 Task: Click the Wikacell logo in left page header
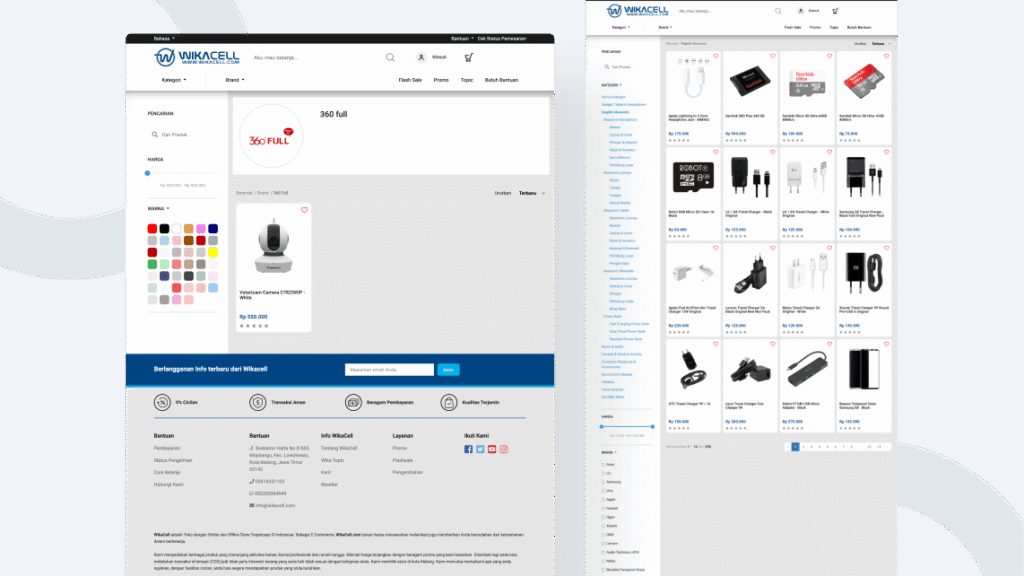click(197, 57)
